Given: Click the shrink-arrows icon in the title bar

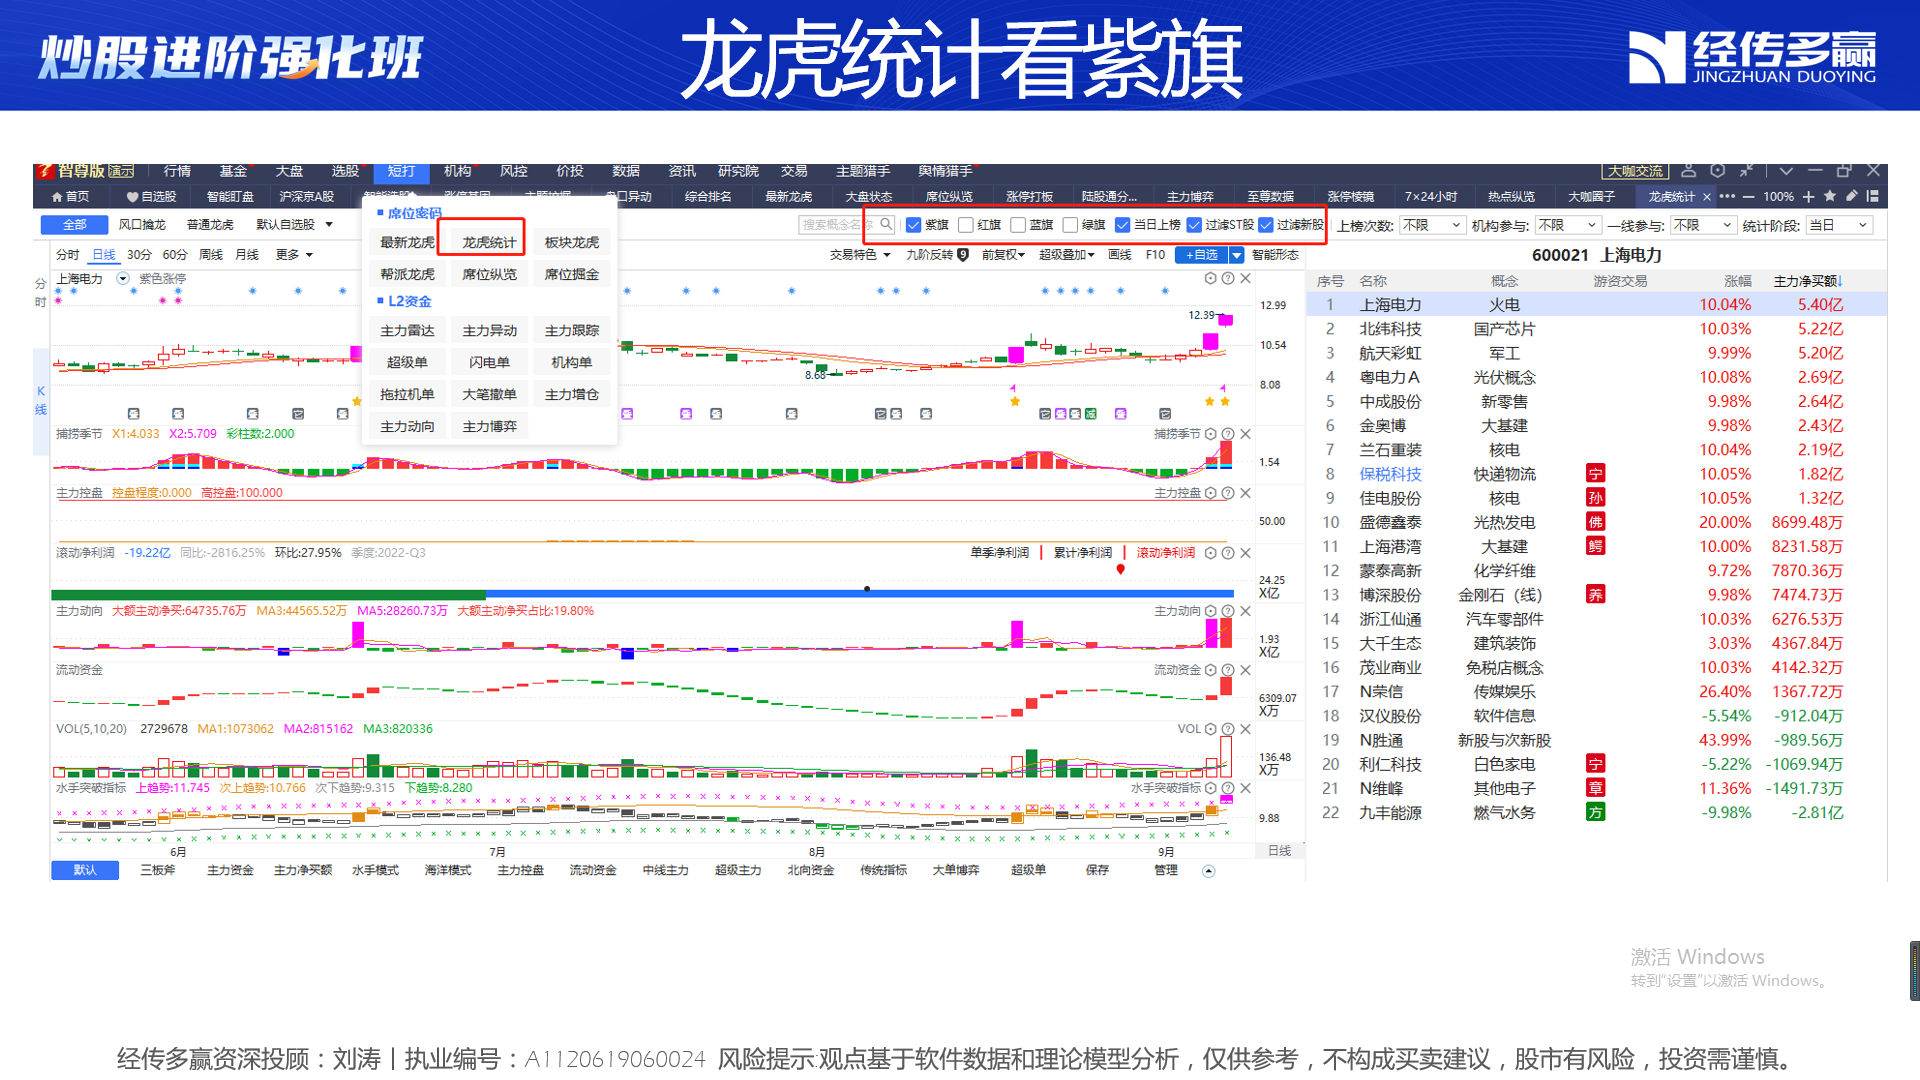Looking at the screenshot, I should [x=1747, y=171].
